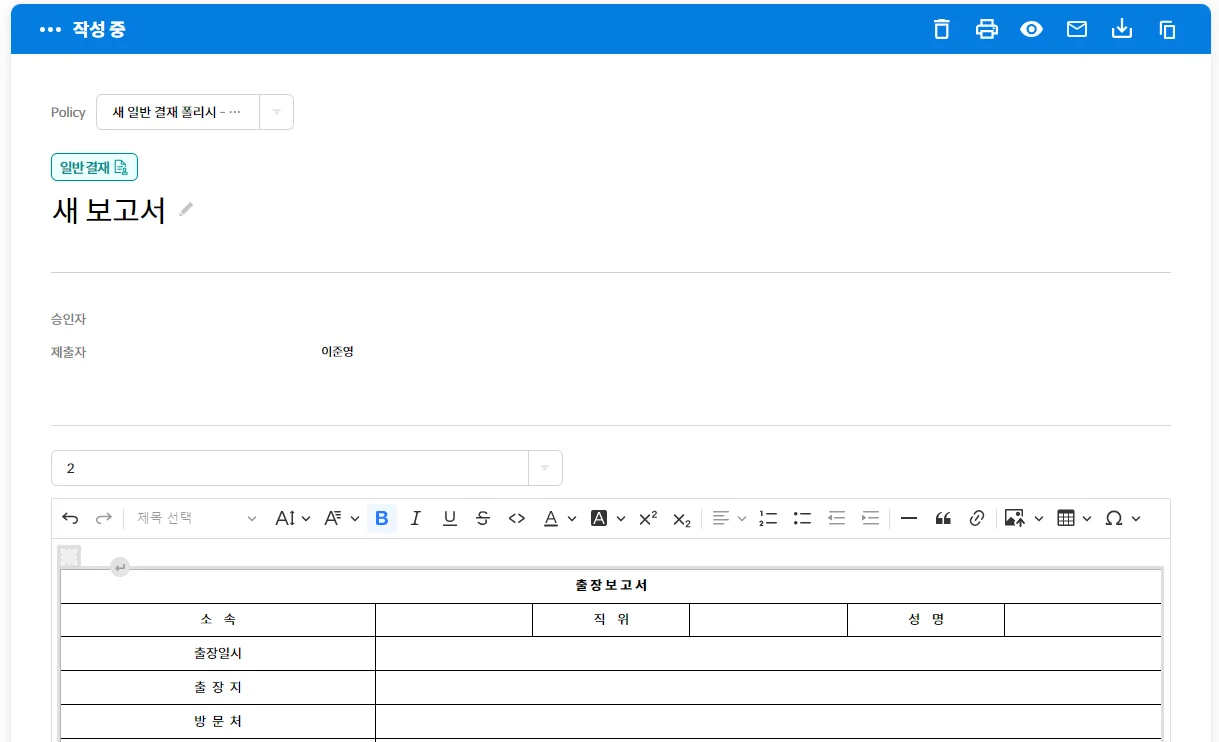The width and height of the screenshot is (1219, 742).
Task: Download the report with download icon
Action: tap(1122, 29)
